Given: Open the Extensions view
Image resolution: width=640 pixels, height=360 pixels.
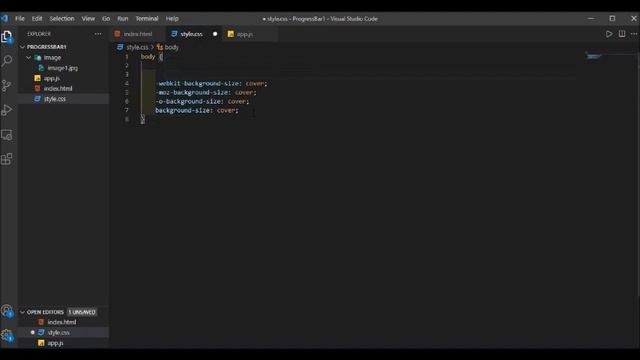Looking at the screenshot, I should click(x=7, y=159).
